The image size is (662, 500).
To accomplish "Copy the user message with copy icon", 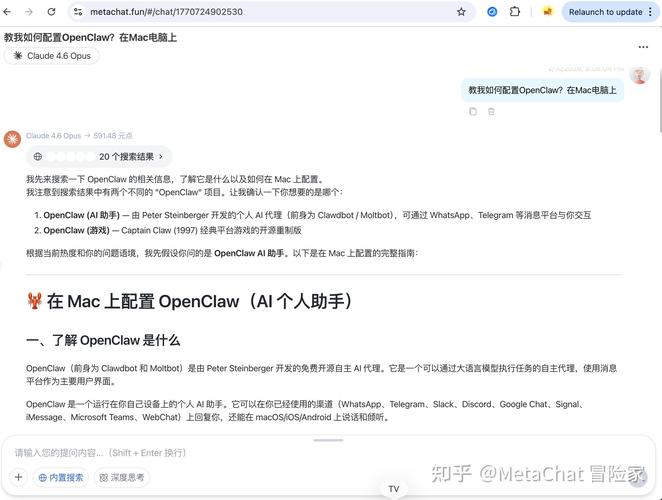I will pyautogui.click(x=473, y=111).
